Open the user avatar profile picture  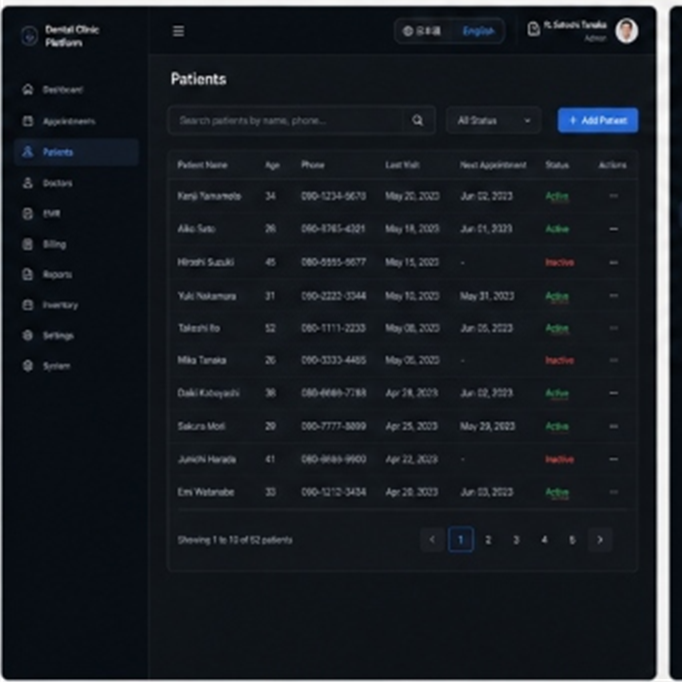[x=626, y=31]
